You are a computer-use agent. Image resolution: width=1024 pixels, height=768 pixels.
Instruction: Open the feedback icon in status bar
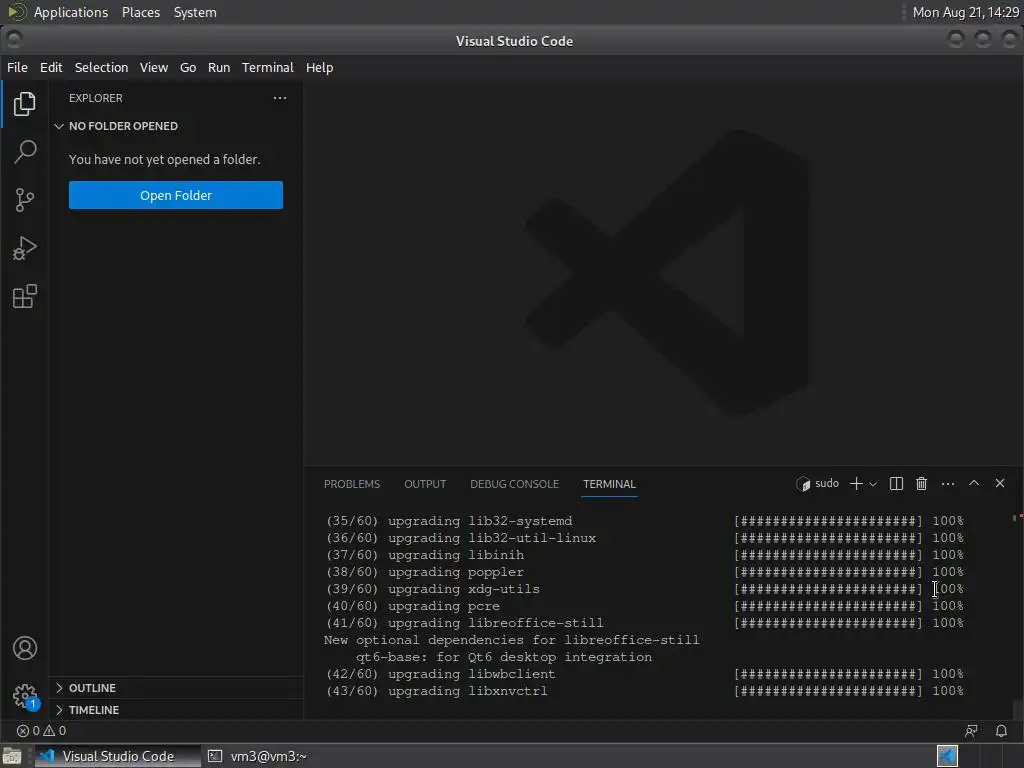pos(971,731)
